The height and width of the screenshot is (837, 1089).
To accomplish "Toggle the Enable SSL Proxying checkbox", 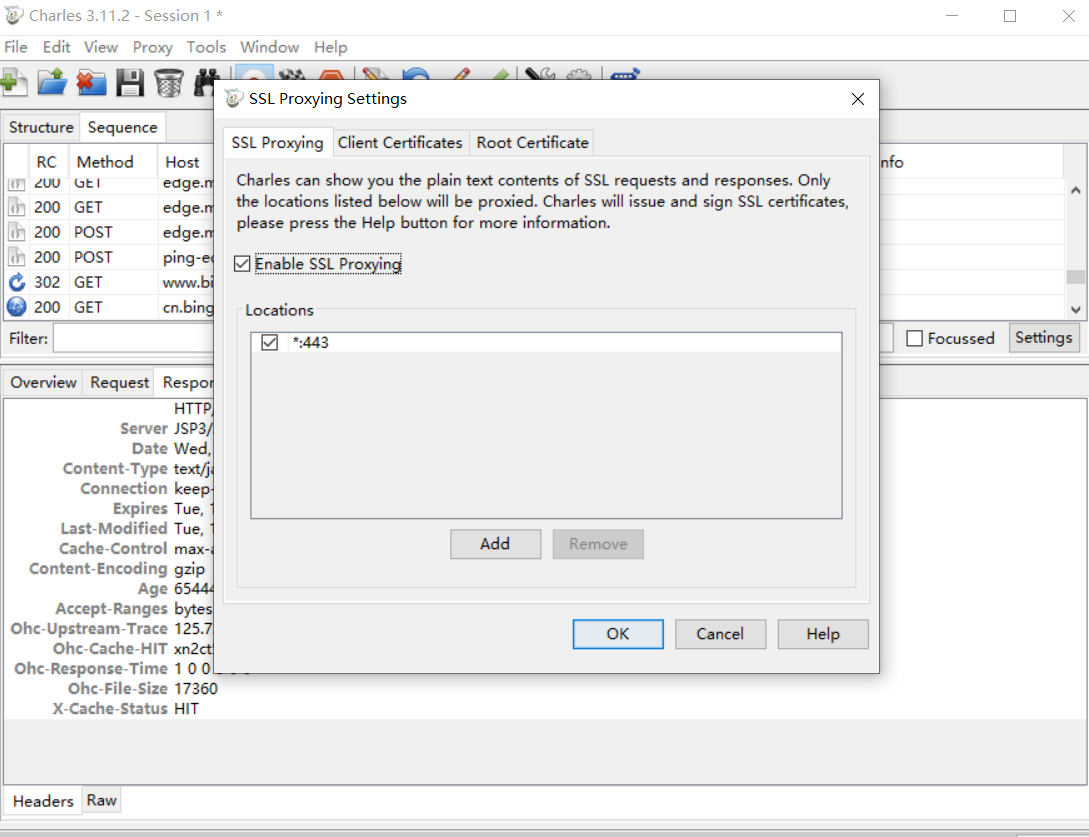I will point(242,264).
